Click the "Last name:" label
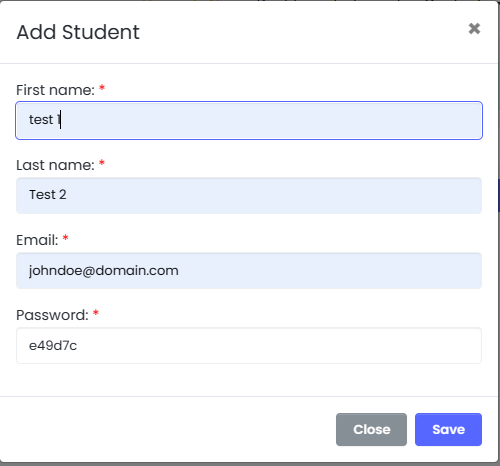The image size is (500, 466). point(56,165)
